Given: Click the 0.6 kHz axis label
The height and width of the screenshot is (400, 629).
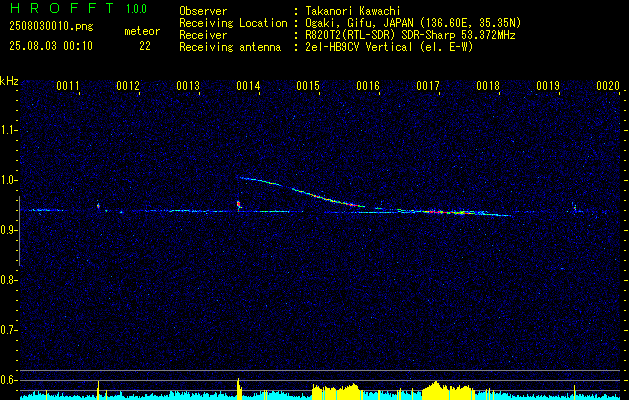Looking at the screenshot, I should click(9, 380).
